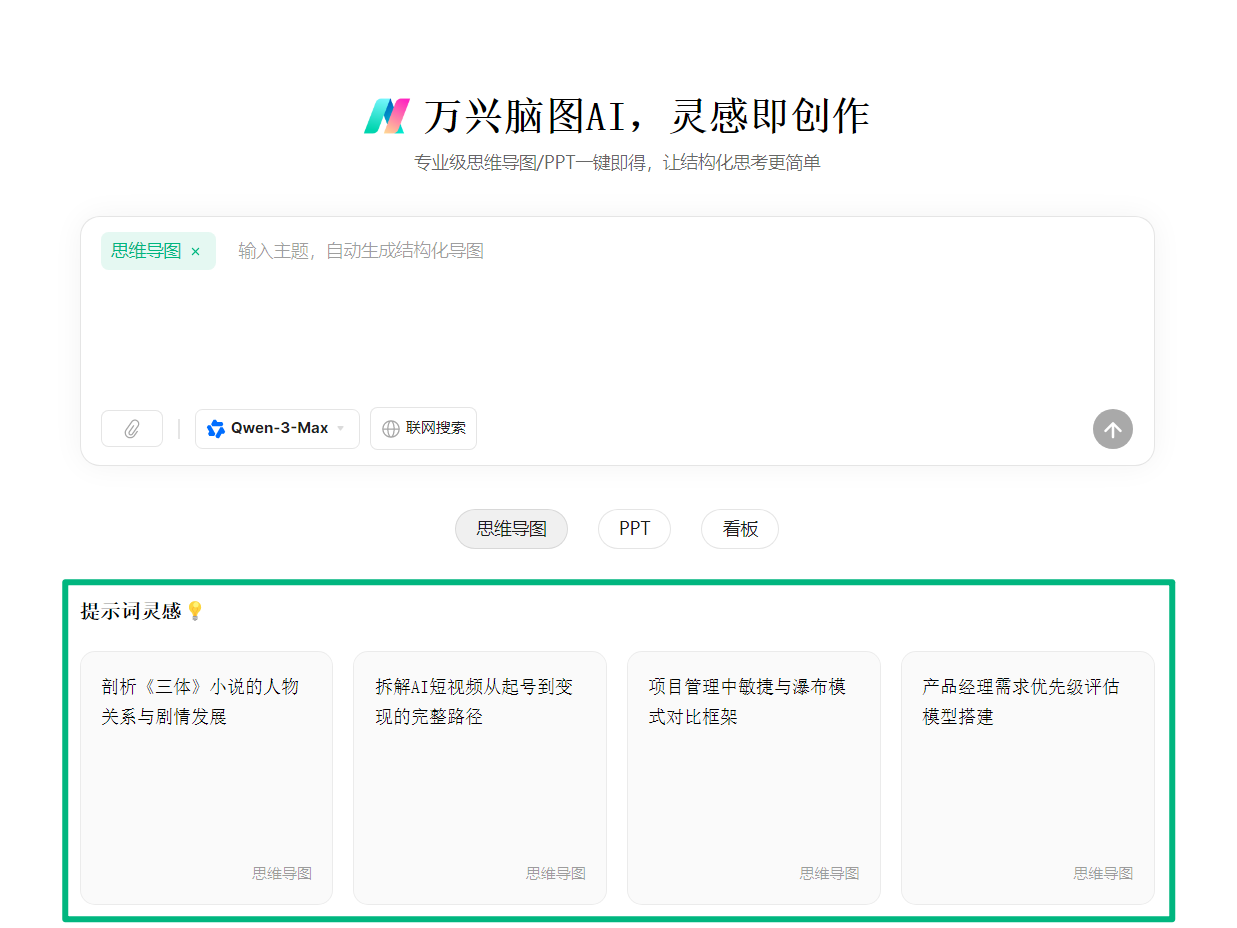The width and height of the screenshot is (1237, 928).
Task: Click the send arrow button
Action: point(1112,429)
